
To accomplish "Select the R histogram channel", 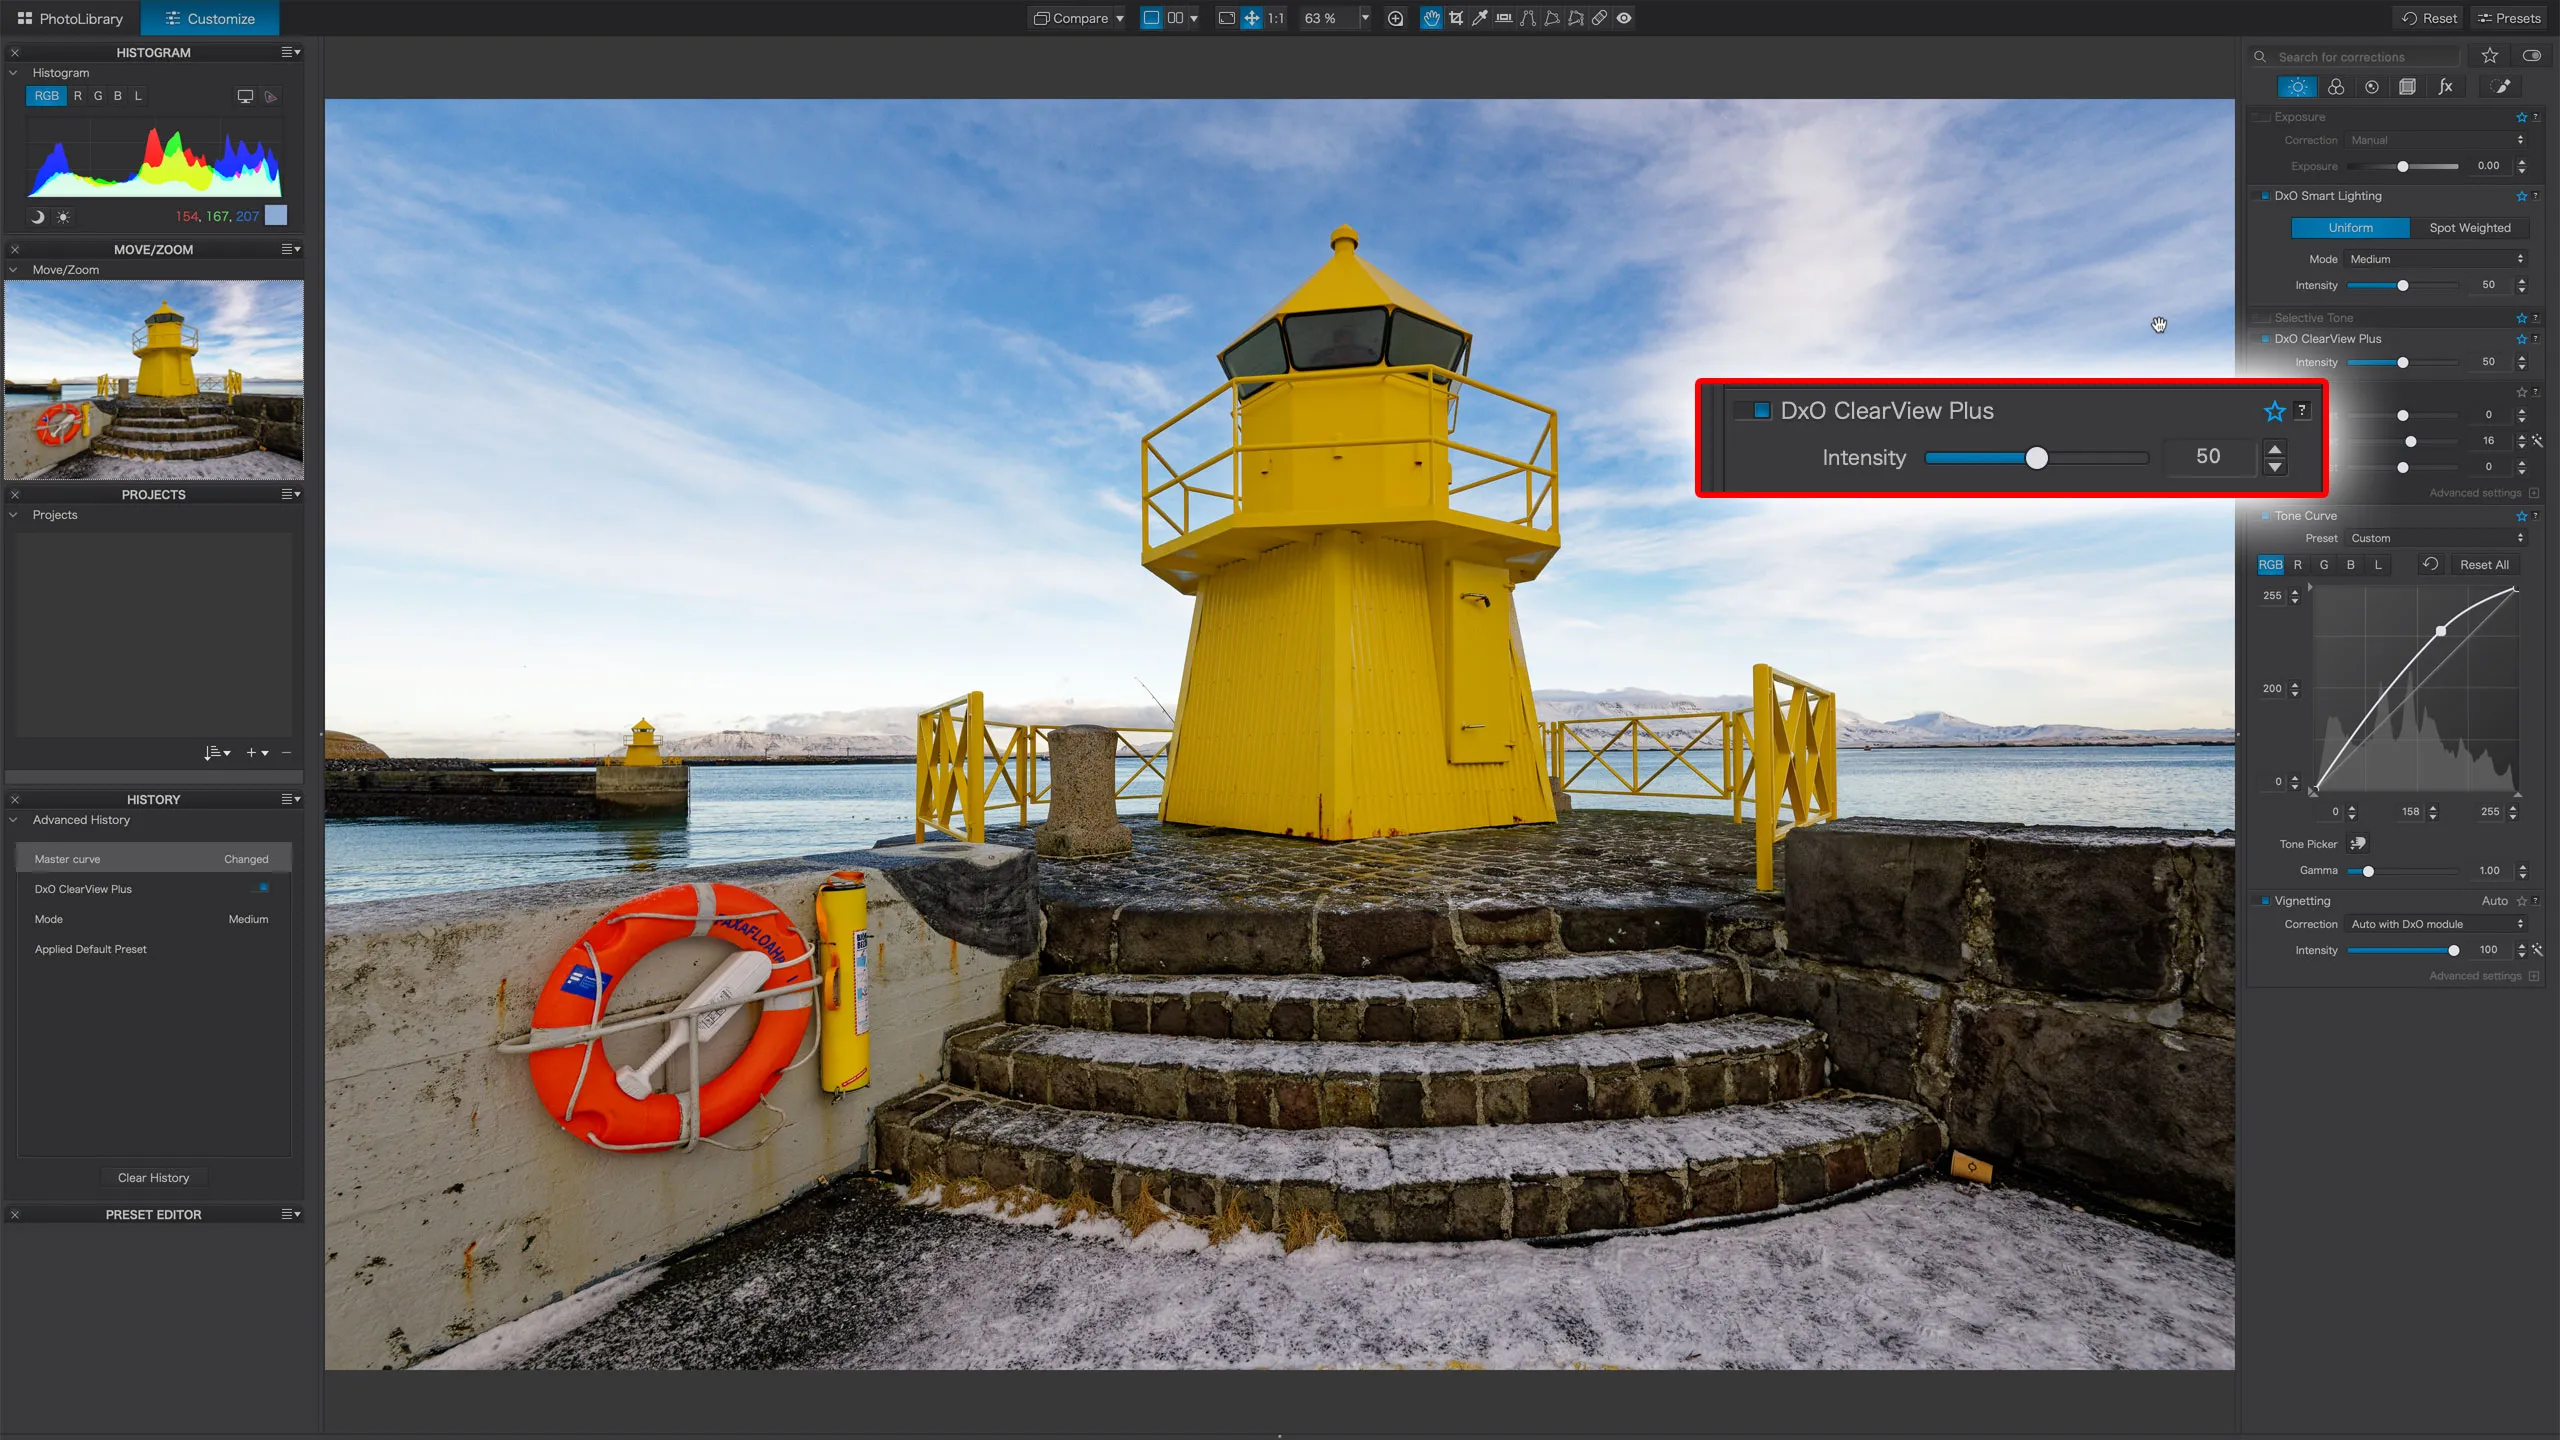I will click(x=78, y=96).
